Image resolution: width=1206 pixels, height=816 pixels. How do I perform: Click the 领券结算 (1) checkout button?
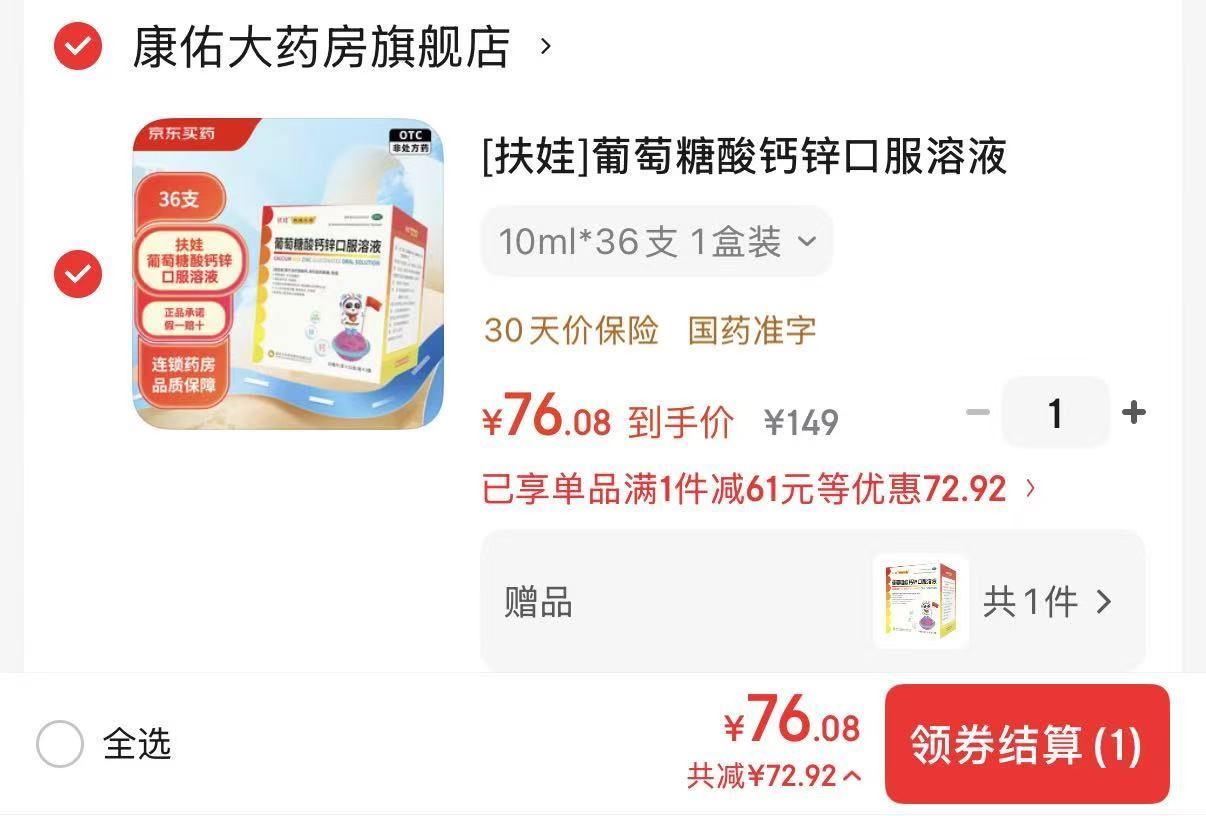click(1027, 744)
